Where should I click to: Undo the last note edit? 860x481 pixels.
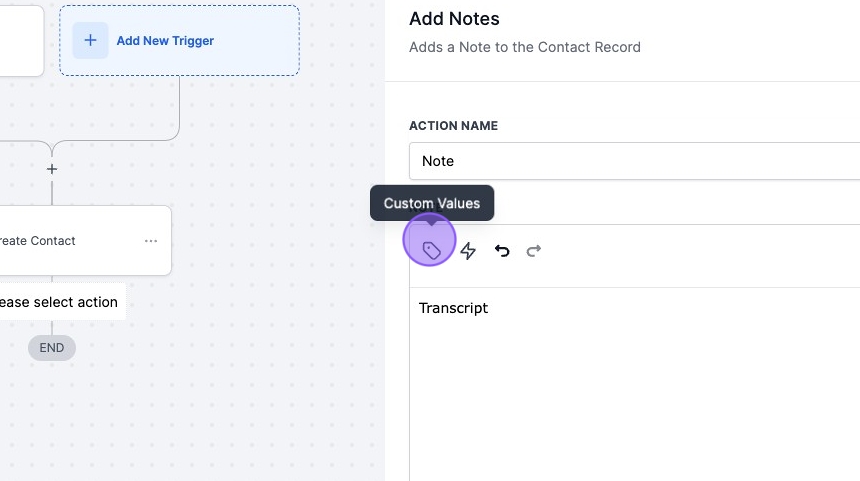pos(502,251)
